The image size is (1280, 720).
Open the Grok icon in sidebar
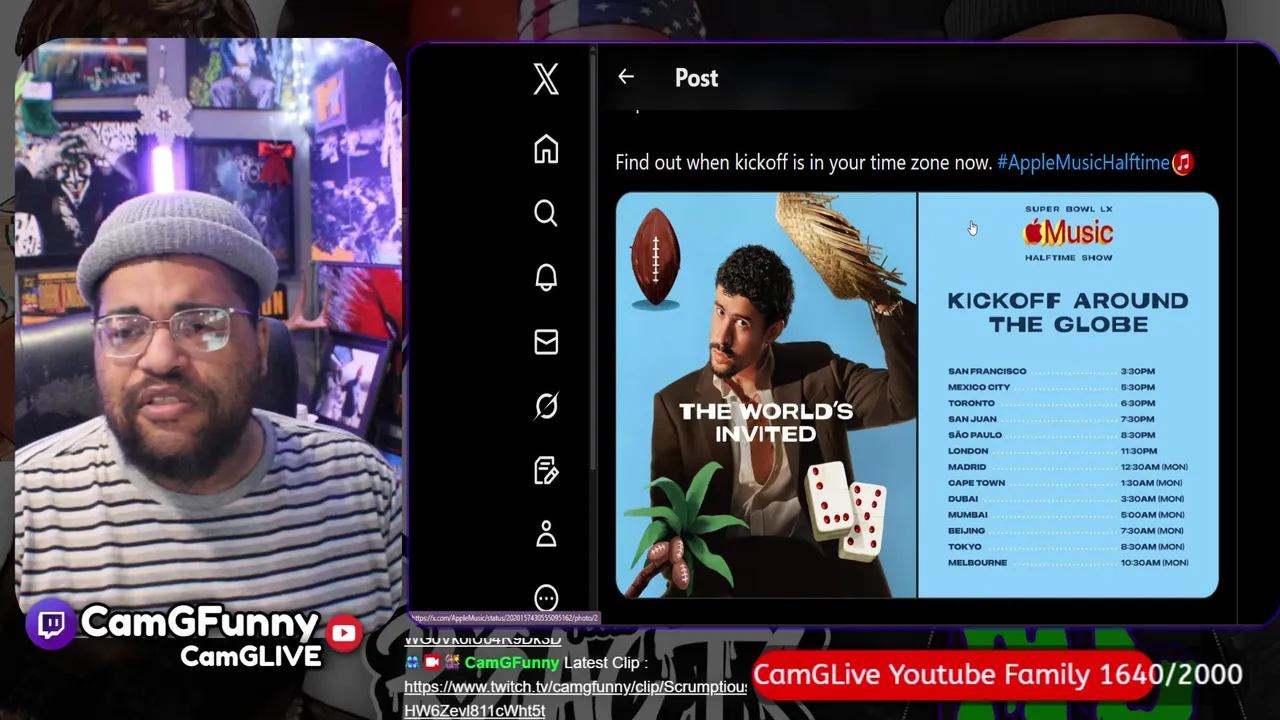coord(546,406)
